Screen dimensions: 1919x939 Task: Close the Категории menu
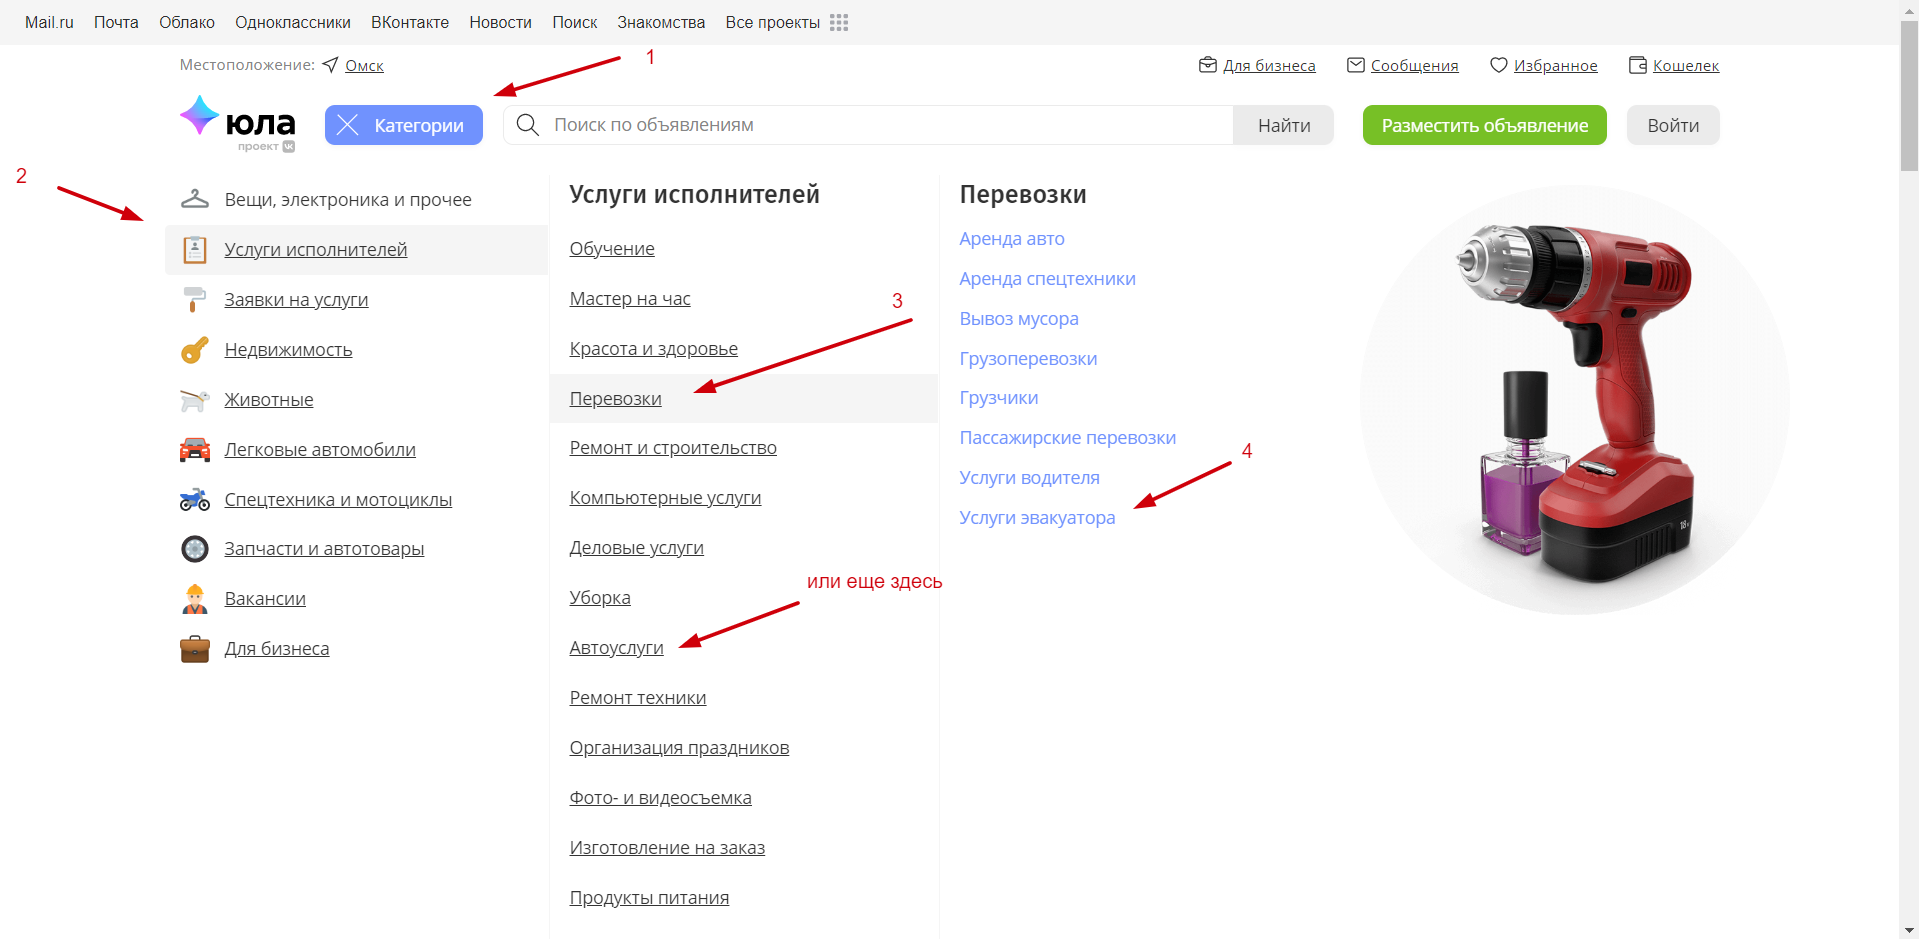coord(404,125)
